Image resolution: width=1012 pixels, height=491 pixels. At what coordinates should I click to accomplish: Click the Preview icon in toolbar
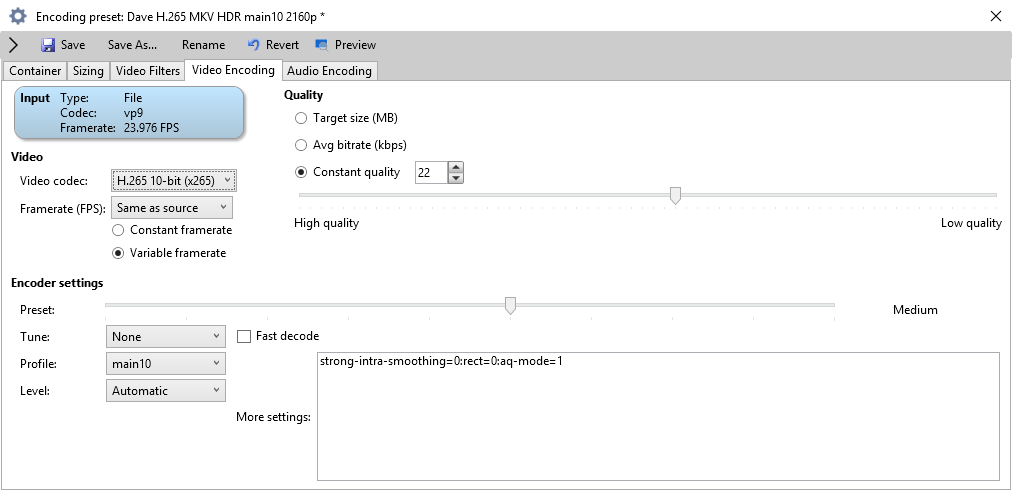[x=321, y=45]
